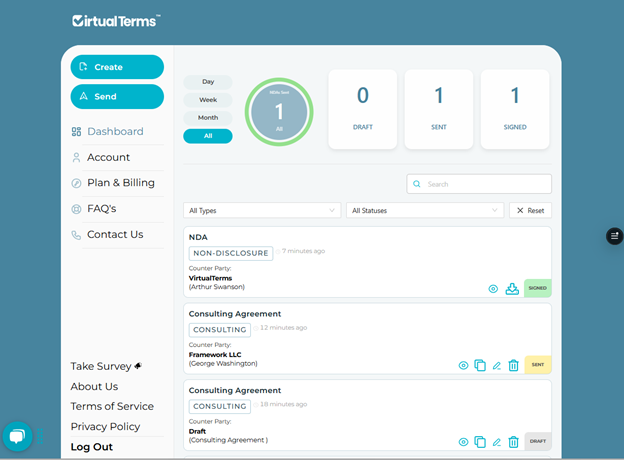Click the Account person icon

click(76, 158)
